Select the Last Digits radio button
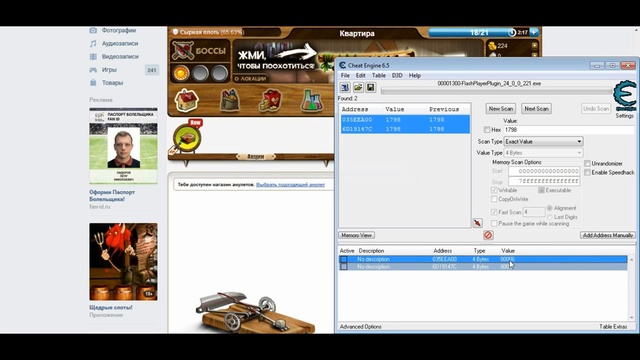The image size is (640, 360). (549, 217)
